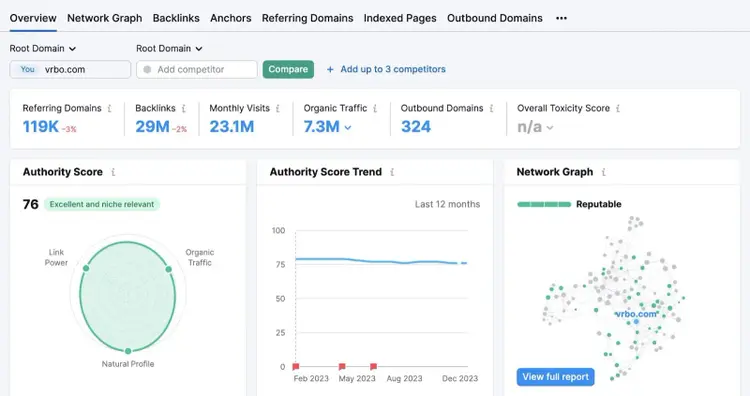Expand the first Root Domain dropdown
This screenshot has width=750, height=396.
pyautogui.click(x=43, y=48)
